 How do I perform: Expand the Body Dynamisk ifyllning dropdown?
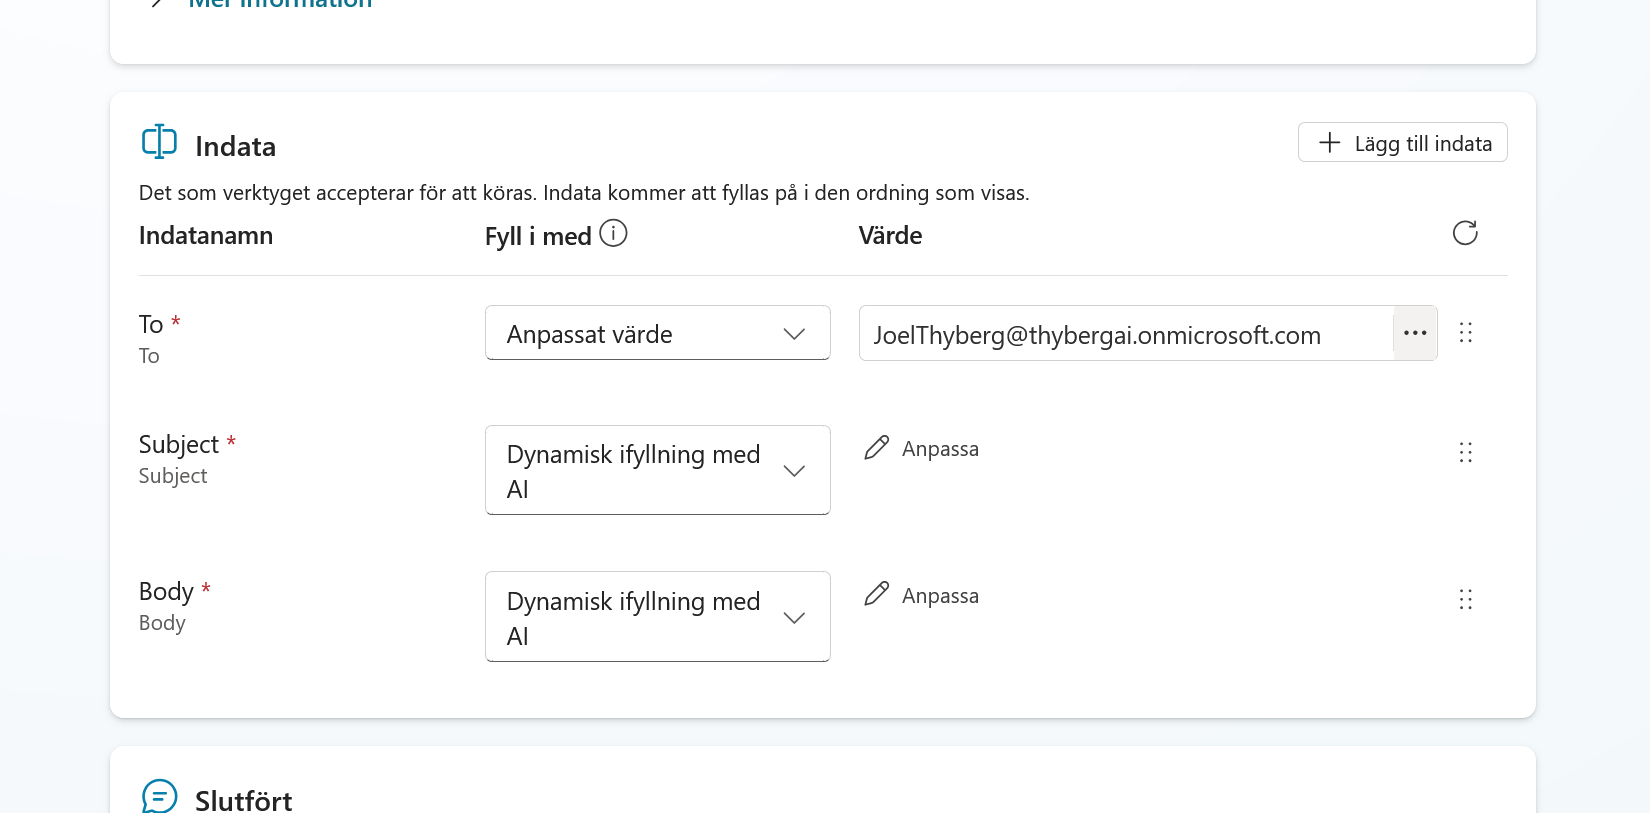click(658, 617)
